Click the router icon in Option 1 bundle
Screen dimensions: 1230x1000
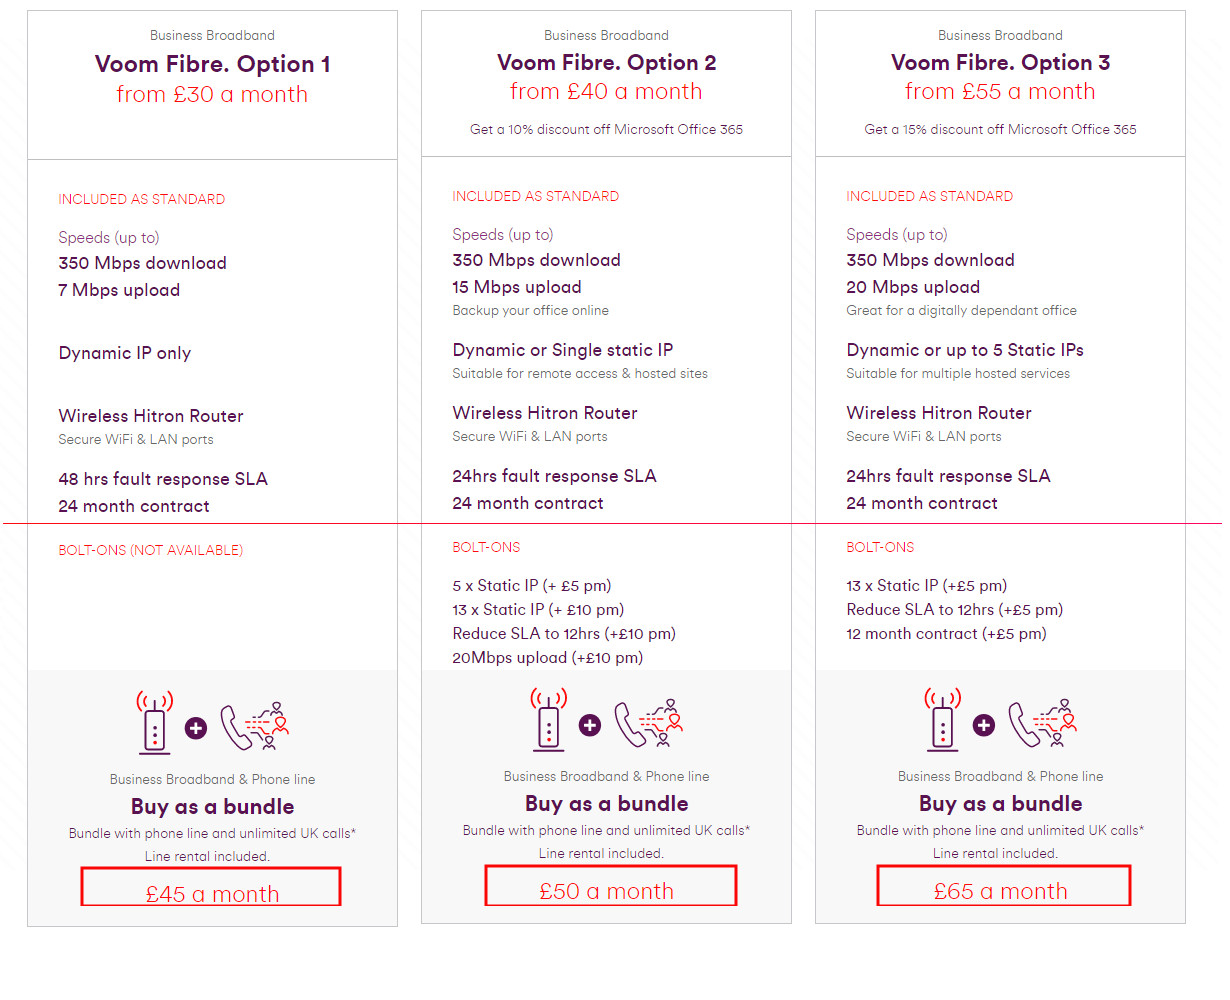[x=155, y=721]
